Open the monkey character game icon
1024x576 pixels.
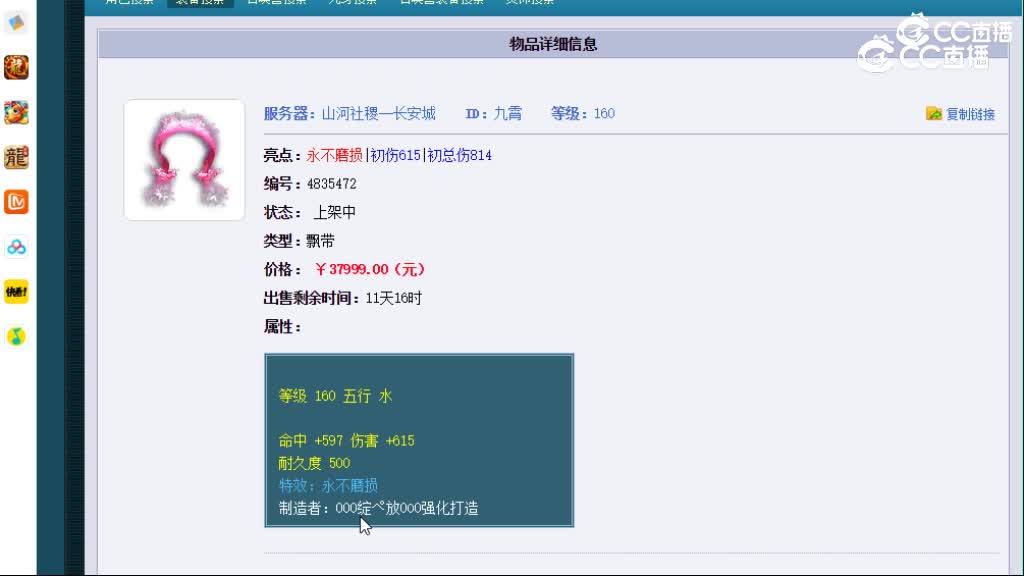(x=16, y=113)
